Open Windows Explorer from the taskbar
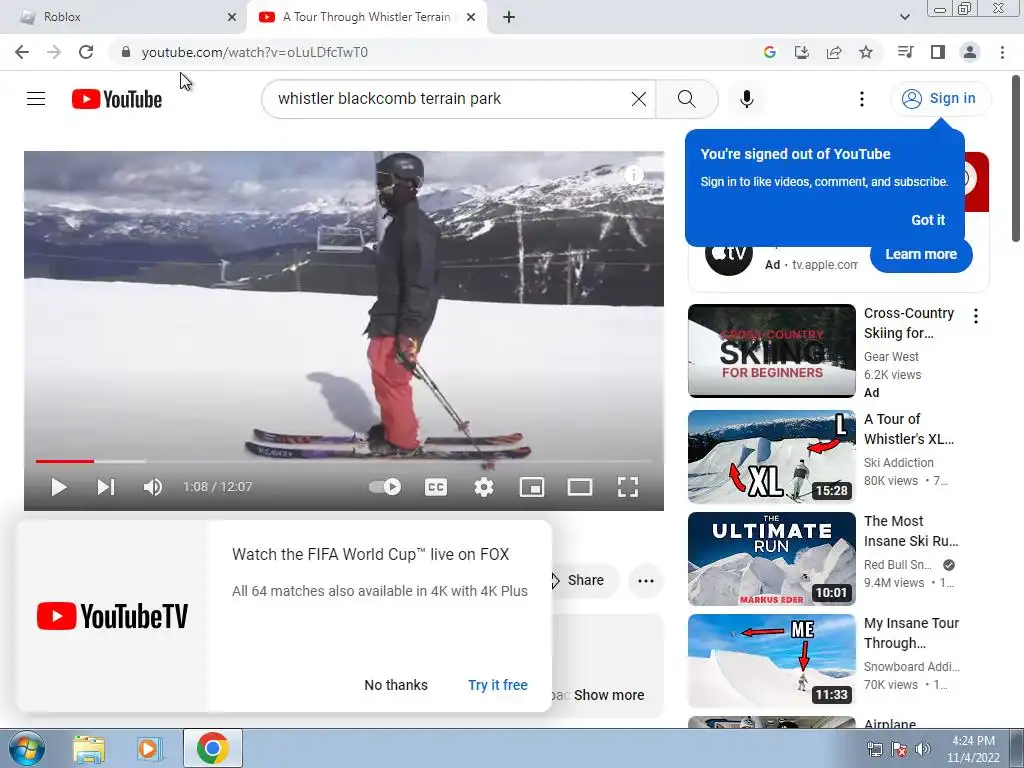 point(89,748)
